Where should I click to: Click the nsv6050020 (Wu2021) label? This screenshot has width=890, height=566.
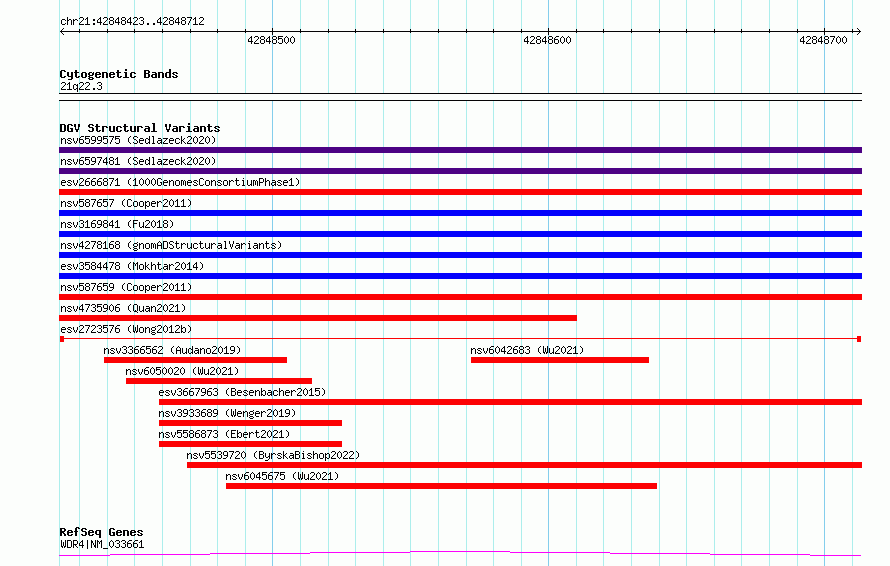pyautogui.click(x=182, y=371)
